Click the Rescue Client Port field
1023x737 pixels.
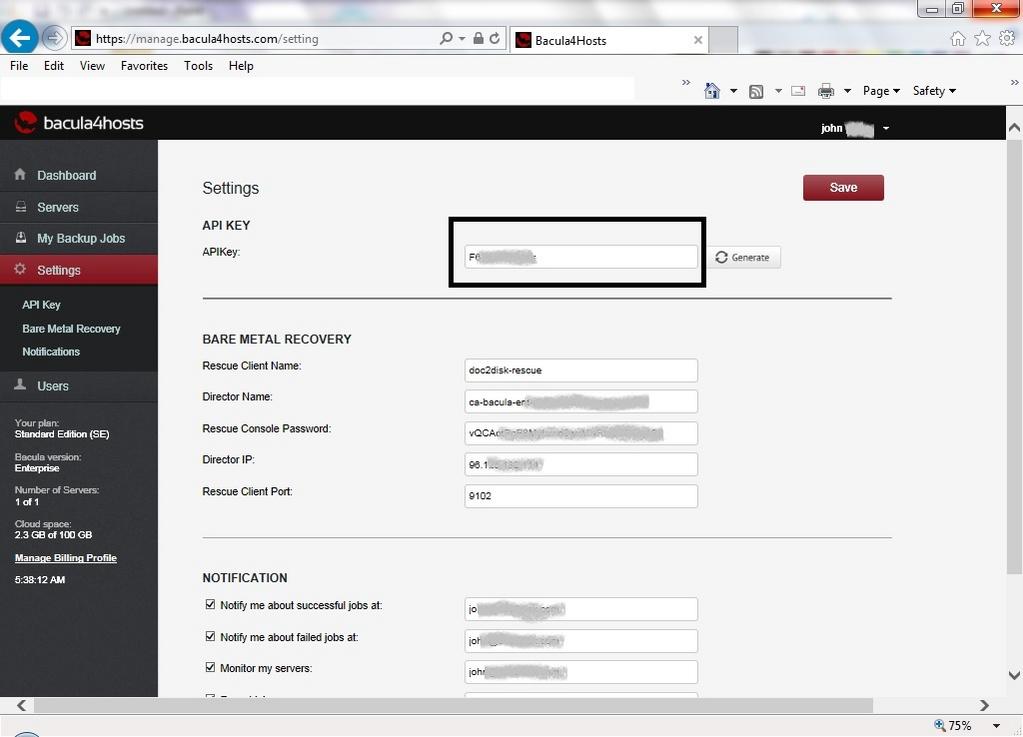click(x=581, y=496)
